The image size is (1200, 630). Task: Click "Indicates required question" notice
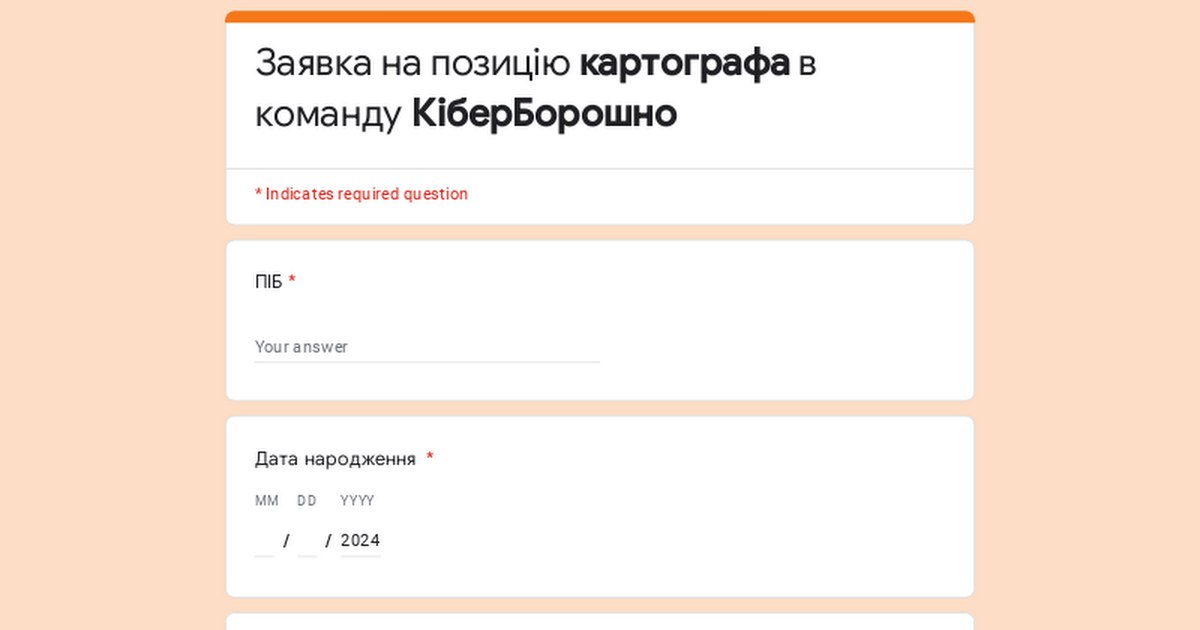[x=366, y=194]
